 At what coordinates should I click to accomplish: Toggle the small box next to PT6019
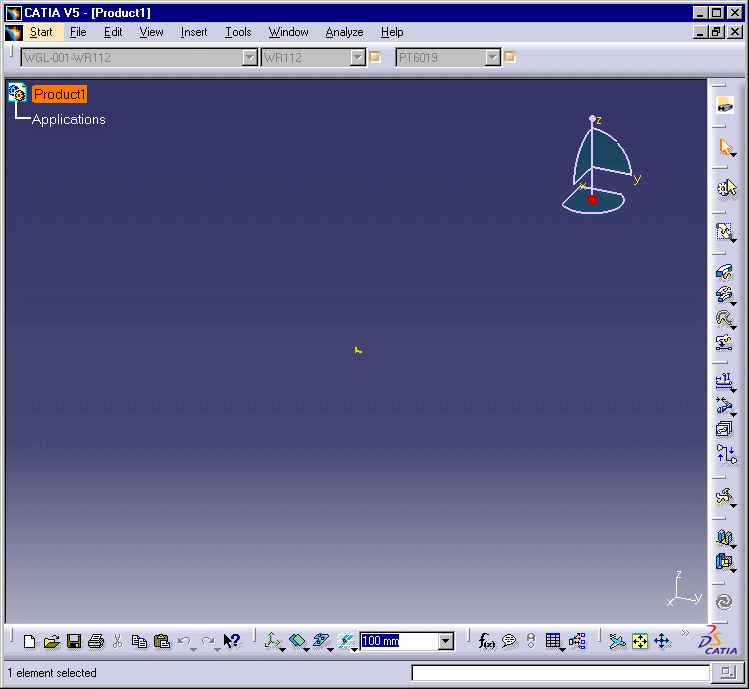[510, 57]
